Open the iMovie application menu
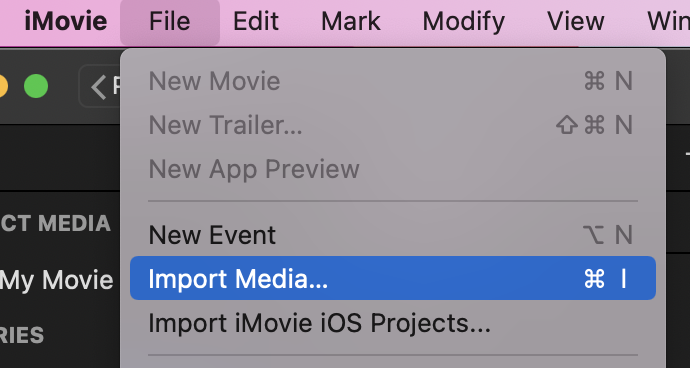Image resolution: width=690 pixels, height=368 pixels. [x=66, y=21]
